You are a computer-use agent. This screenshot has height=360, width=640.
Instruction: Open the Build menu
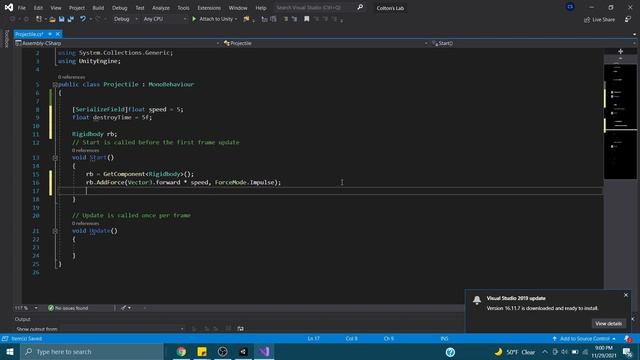coord(98,8)
